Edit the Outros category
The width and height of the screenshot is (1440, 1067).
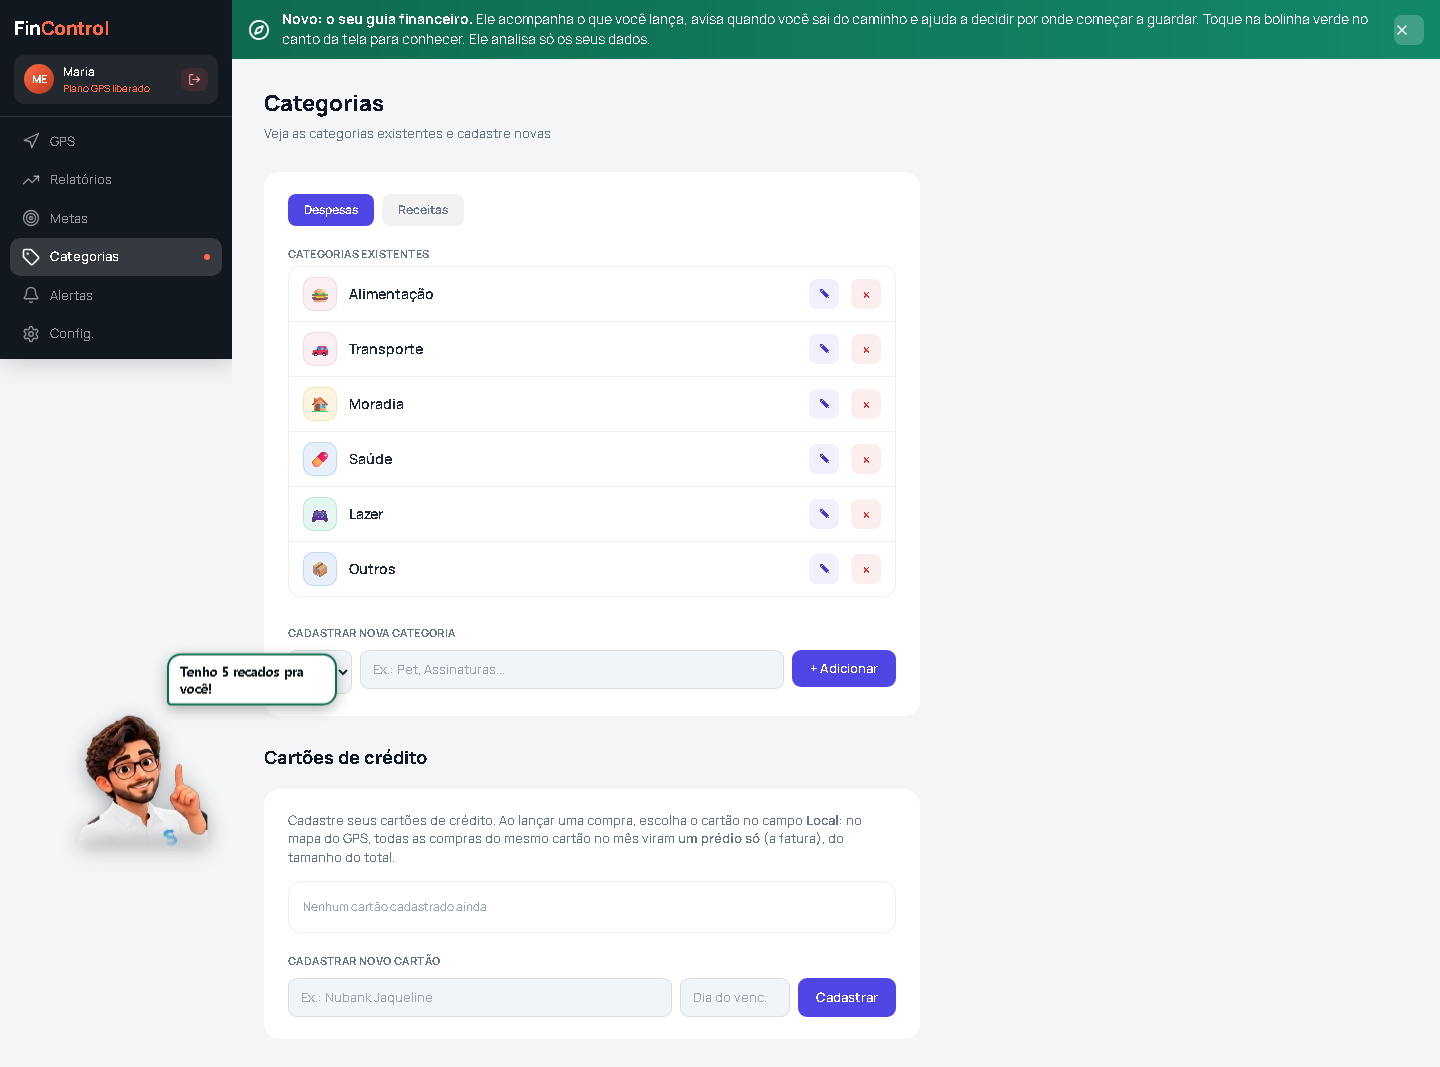point(824,569)
